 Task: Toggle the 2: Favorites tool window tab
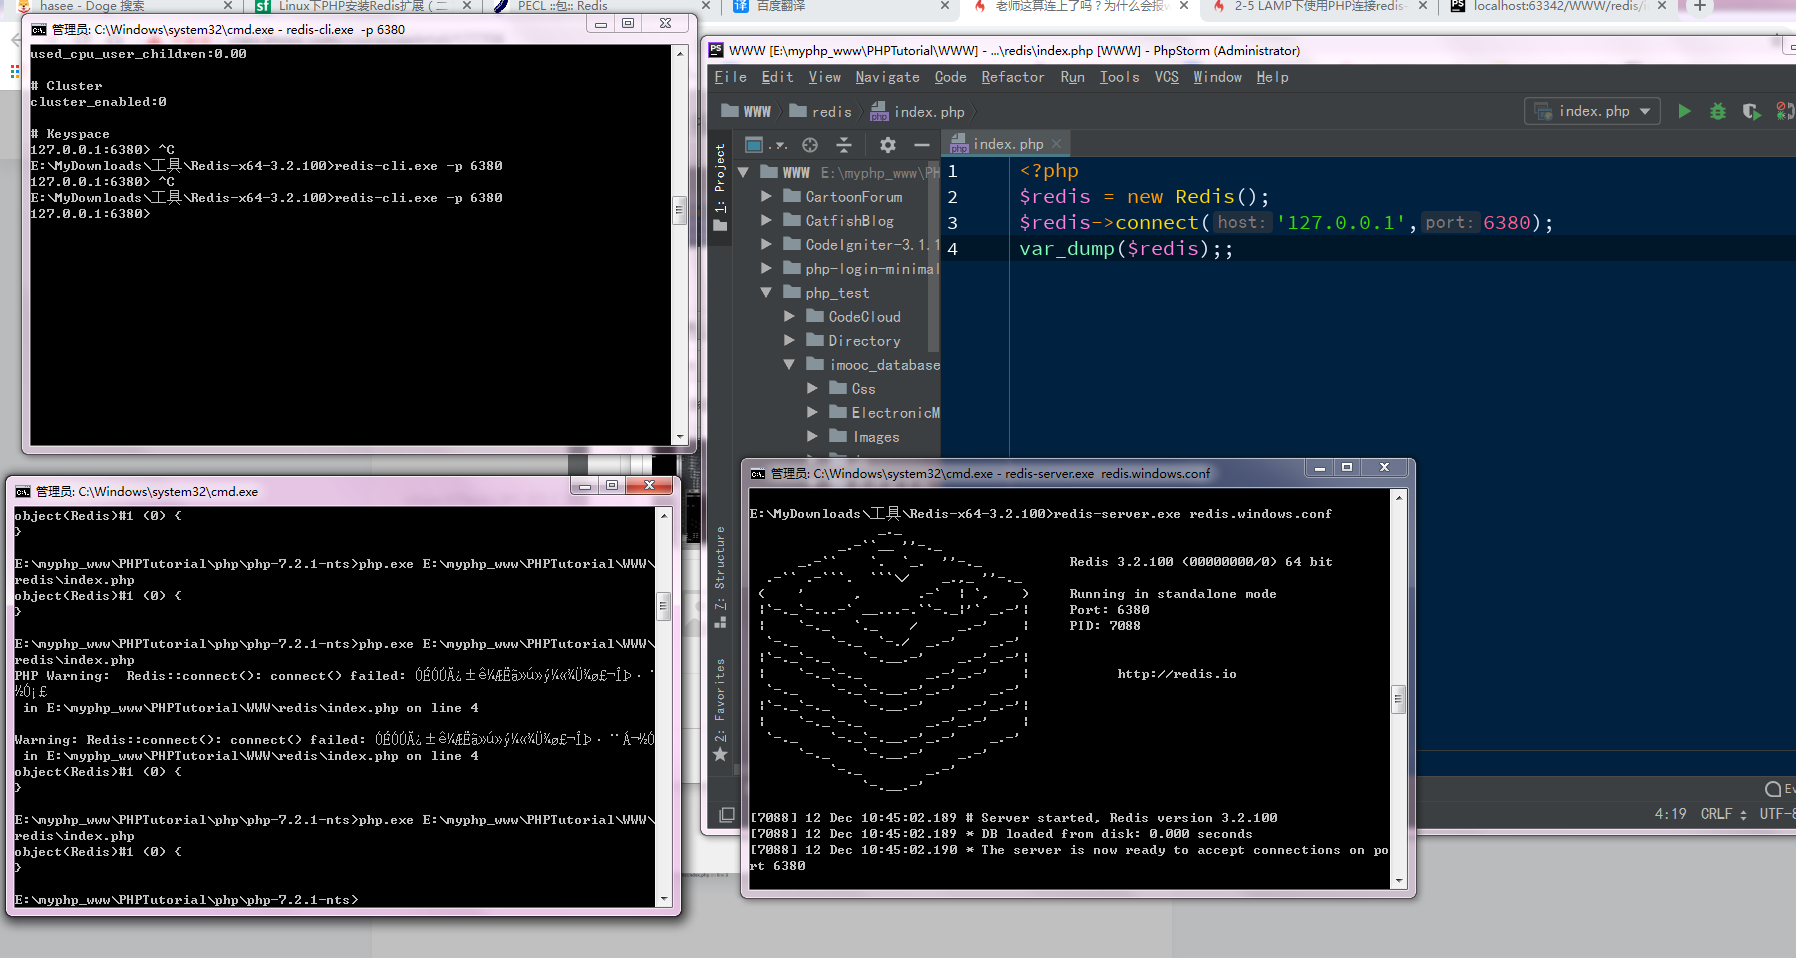coord(720,708)
